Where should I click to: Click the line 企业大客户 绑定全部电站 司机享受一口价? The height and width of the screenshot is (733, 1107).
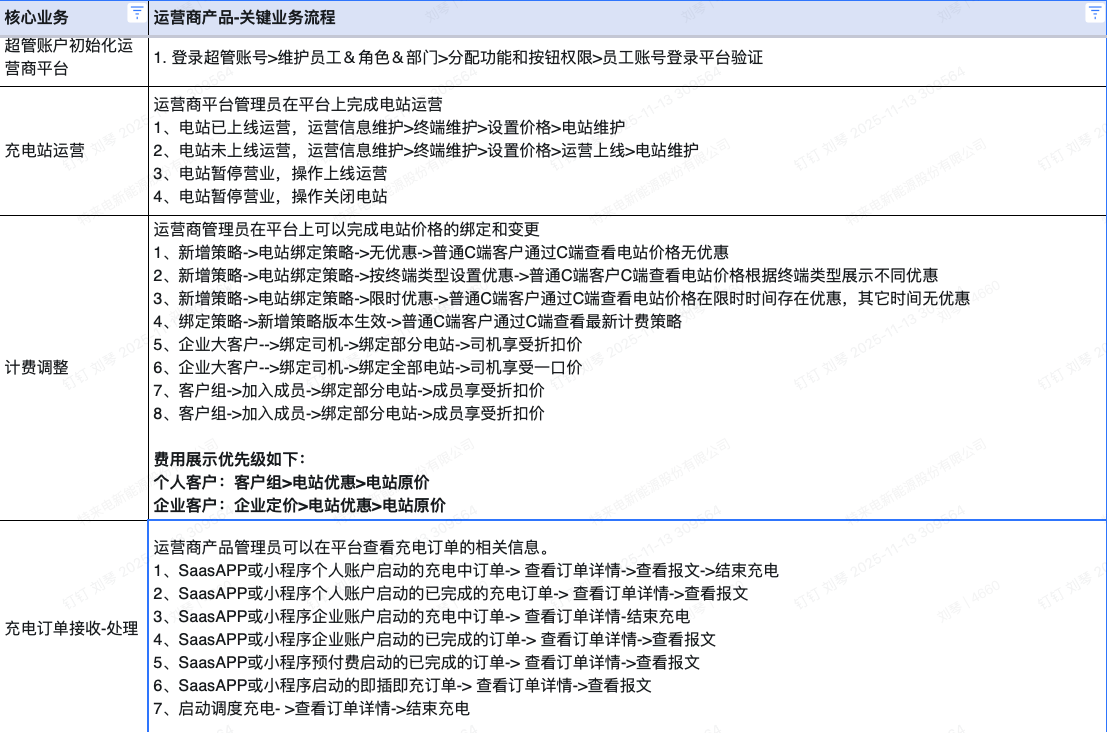point(367,367)
